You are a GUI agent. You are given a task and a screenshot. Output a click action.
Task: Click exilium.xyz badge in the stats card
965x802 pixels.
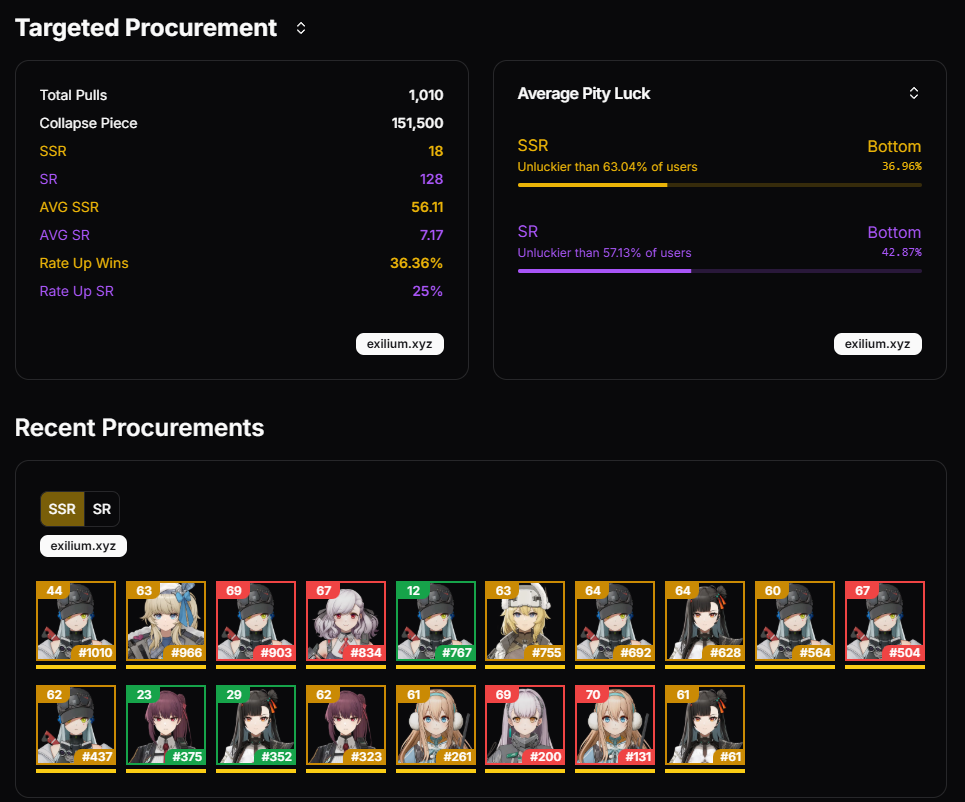point(400,344)
